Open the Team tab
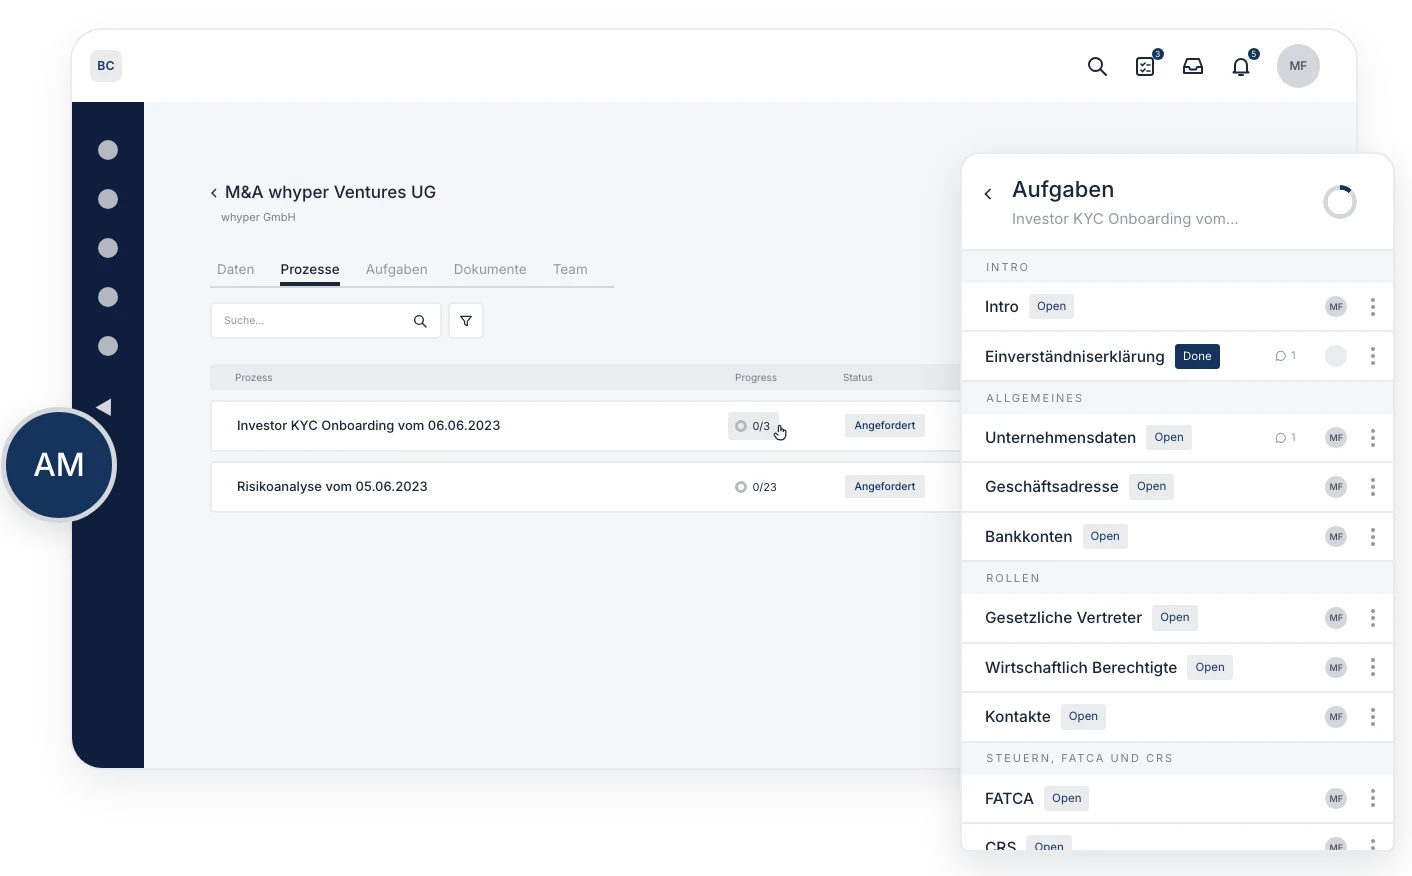Image resolution: width=1412 pixels, height=876 pixels. [x=570, y=270]
